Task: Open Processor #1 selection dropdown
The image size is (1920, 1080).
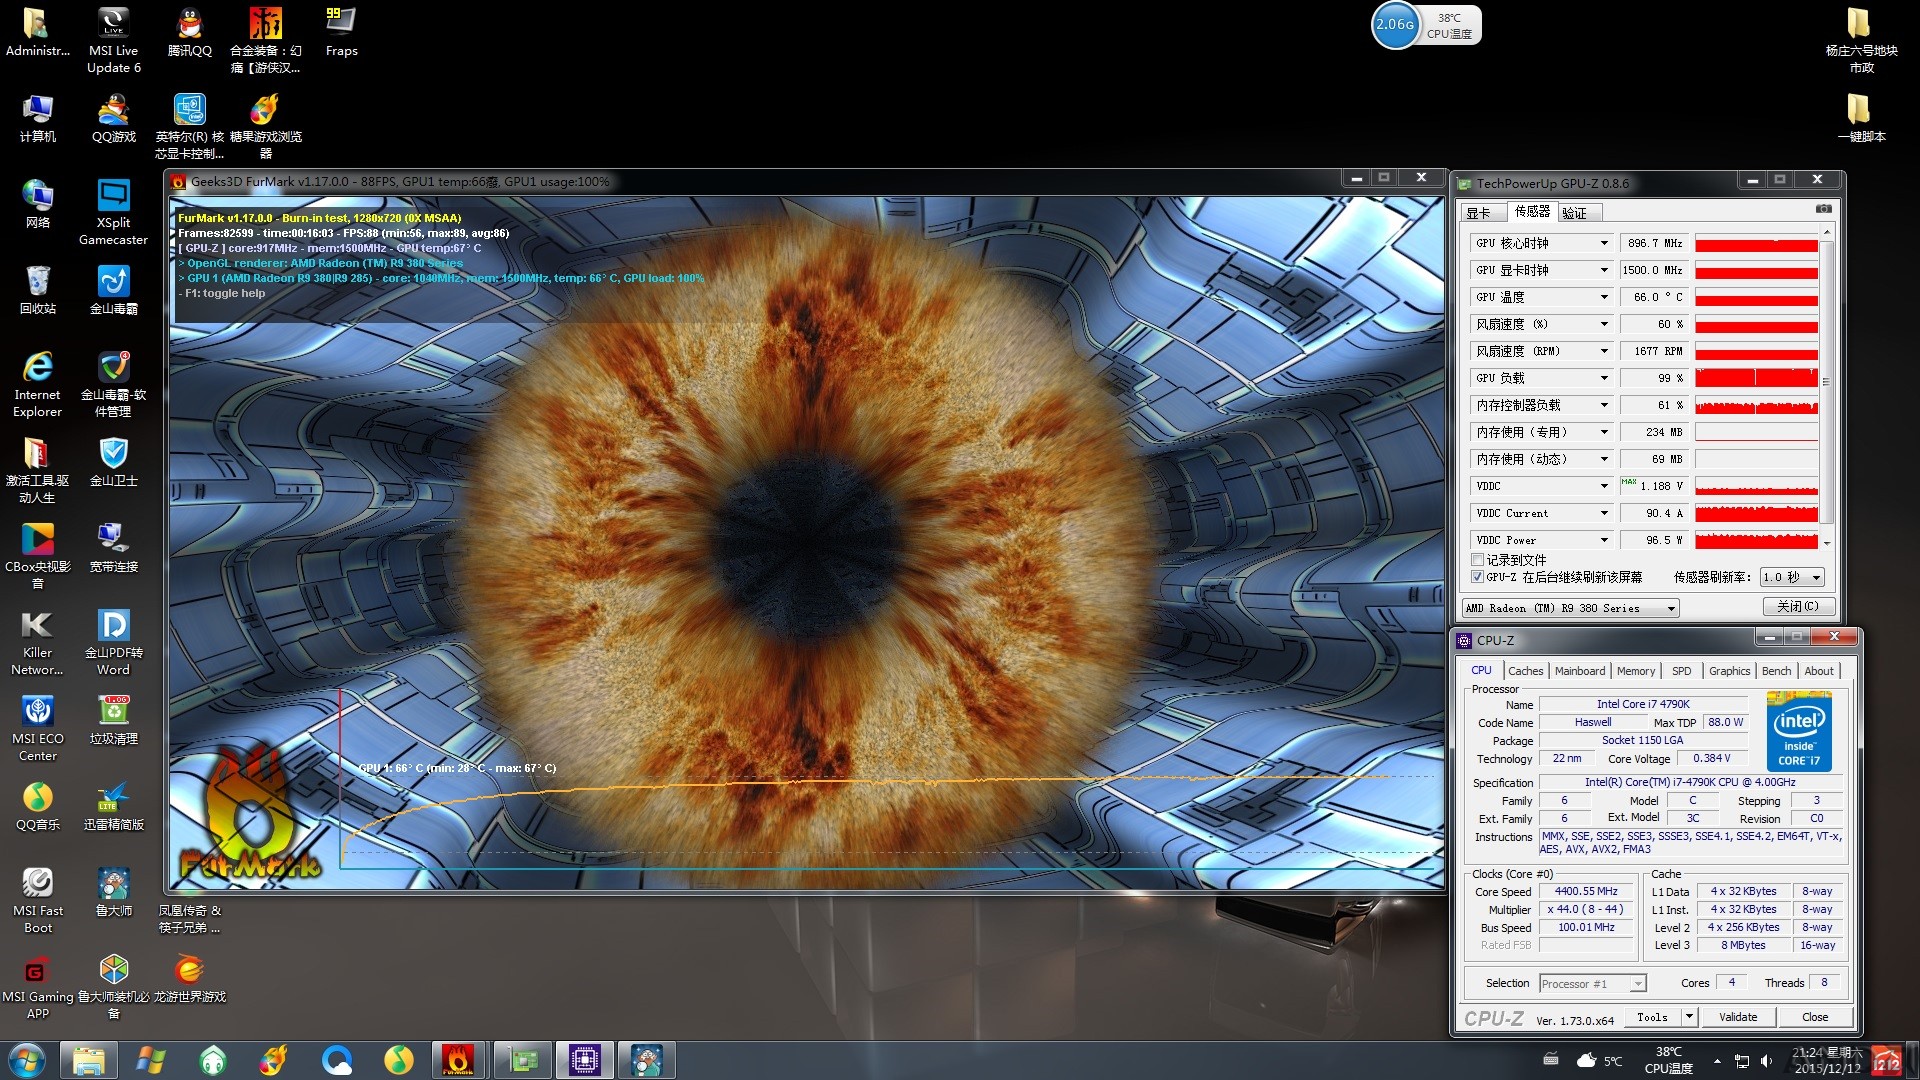Action: 1592,984
